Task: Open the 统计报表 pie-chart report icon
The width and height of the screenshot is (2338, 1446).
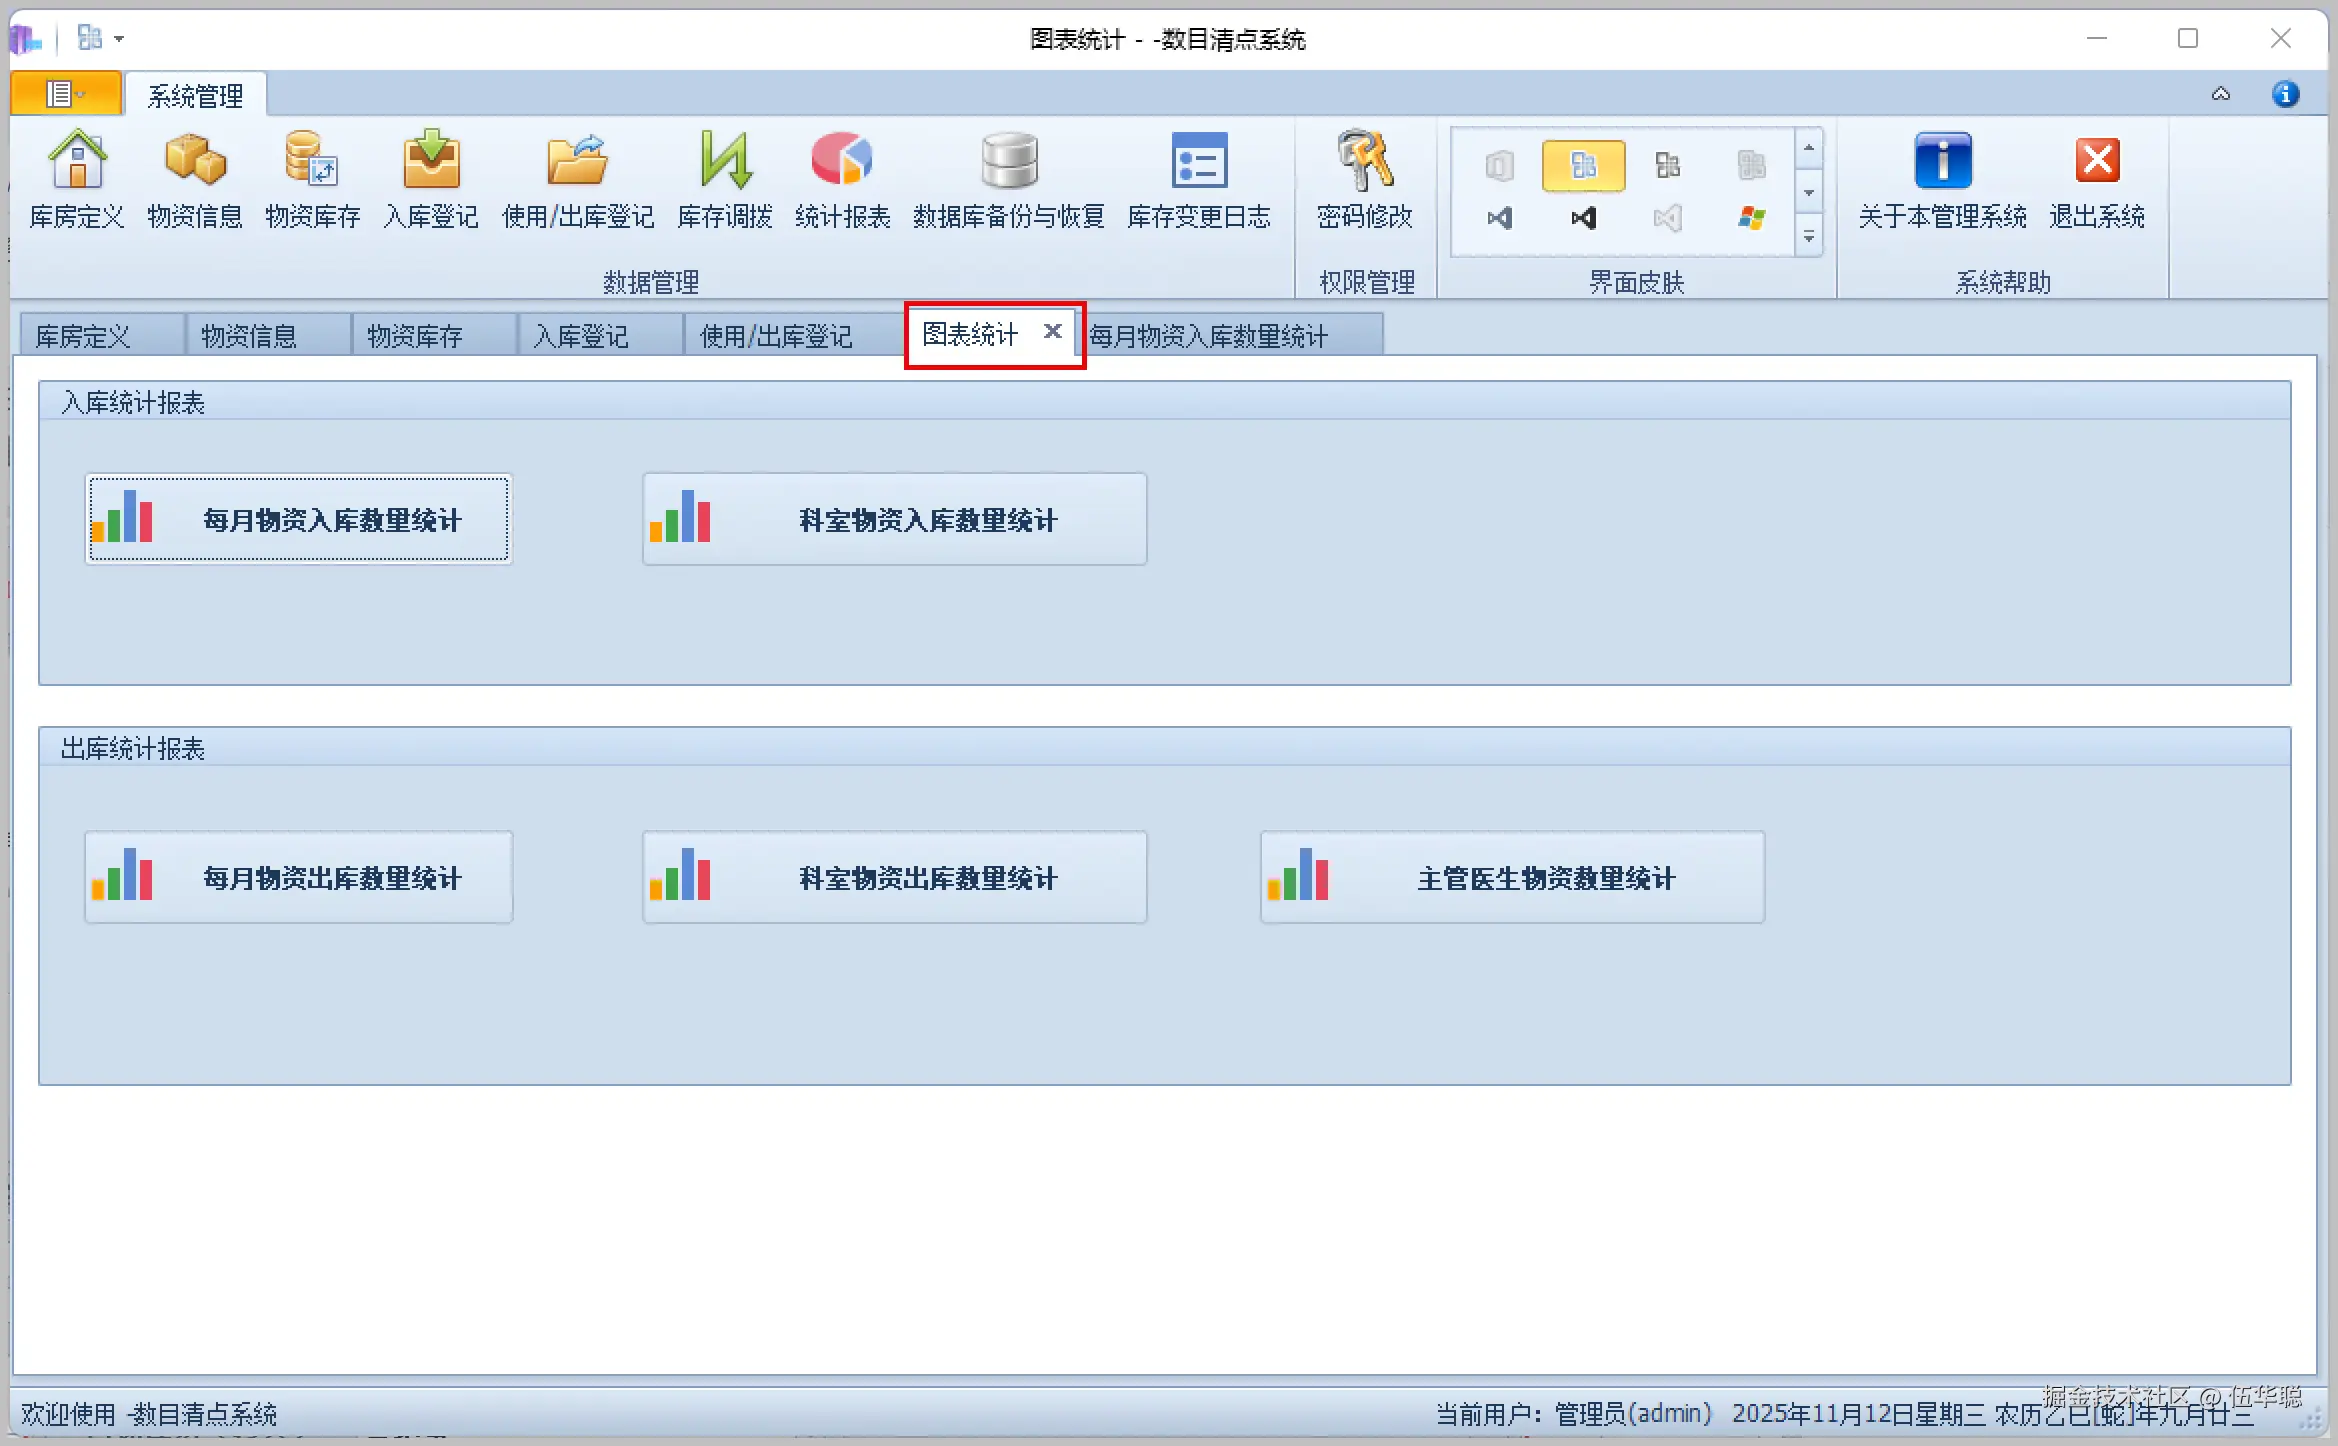Action: [x=842, y=180]
